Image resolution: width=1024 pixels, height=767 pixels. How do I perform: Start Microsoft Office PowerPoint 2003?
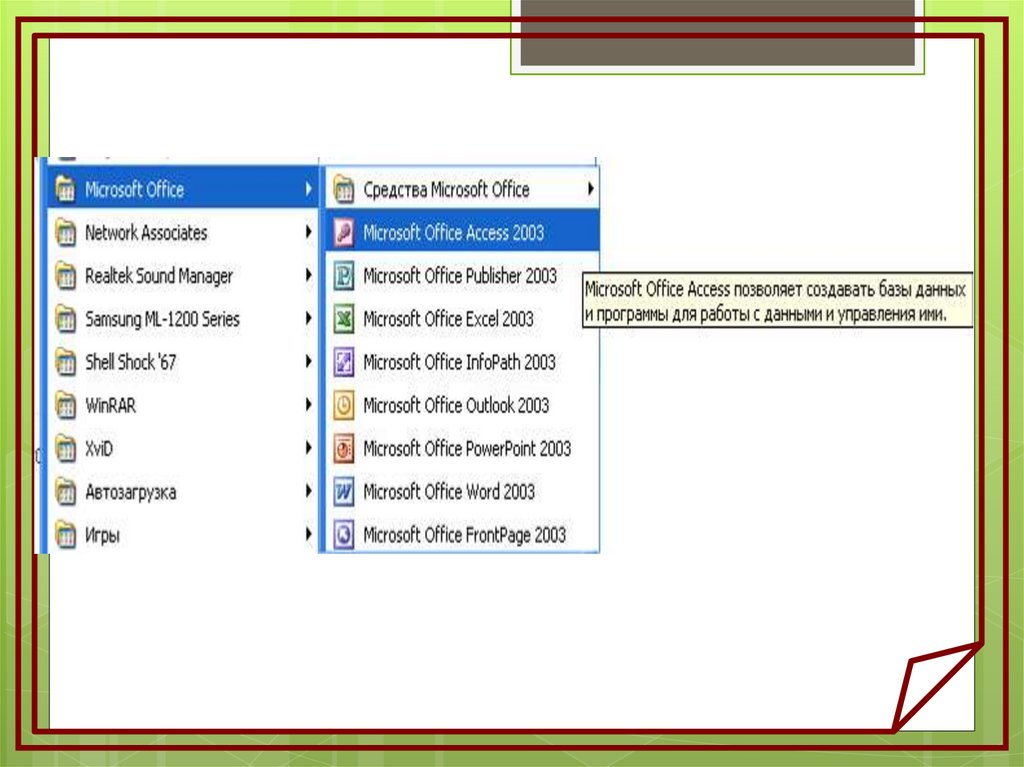[462, 448]
